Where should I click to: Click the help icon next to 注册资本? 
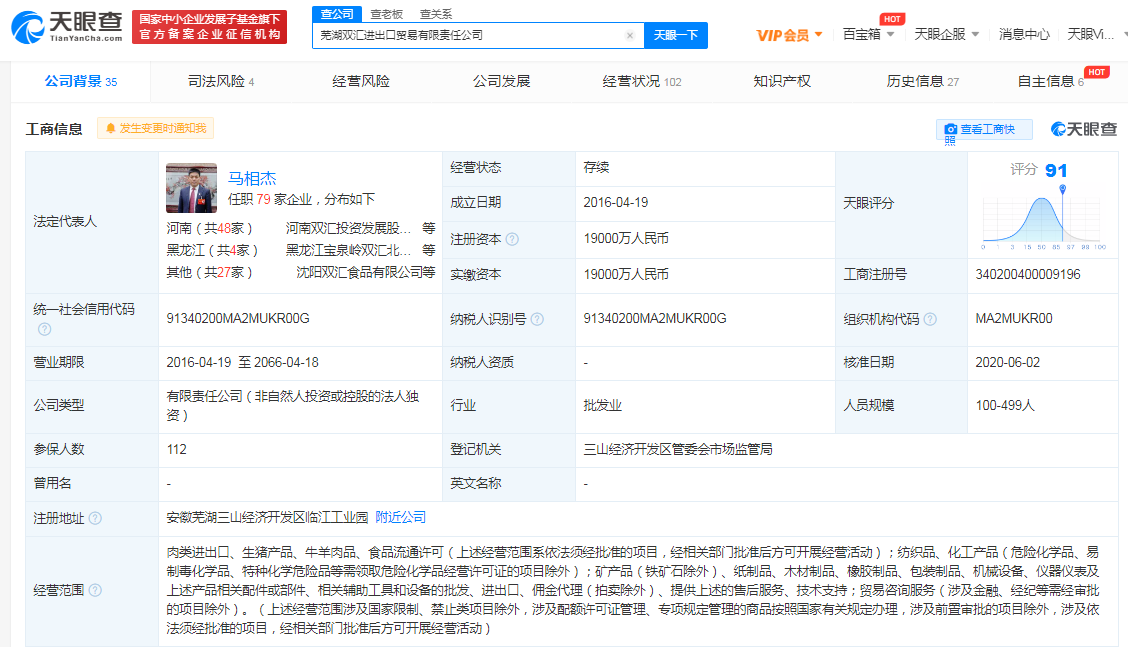coord(512,239)
